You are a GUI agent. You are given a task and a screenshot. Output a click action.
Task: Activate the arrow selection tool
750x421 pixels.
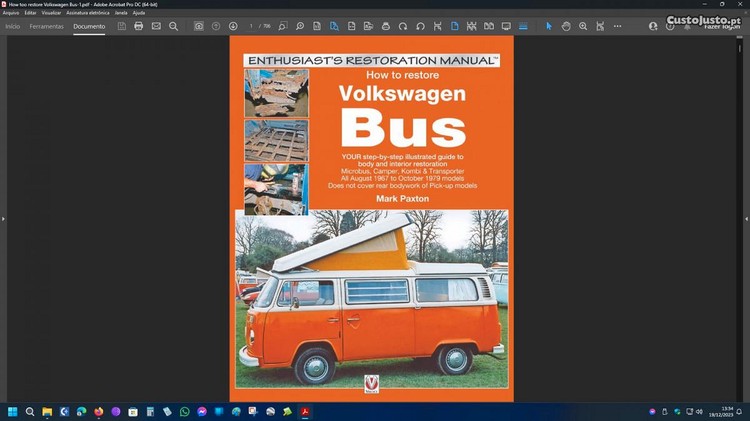click(x=548, y=26)
